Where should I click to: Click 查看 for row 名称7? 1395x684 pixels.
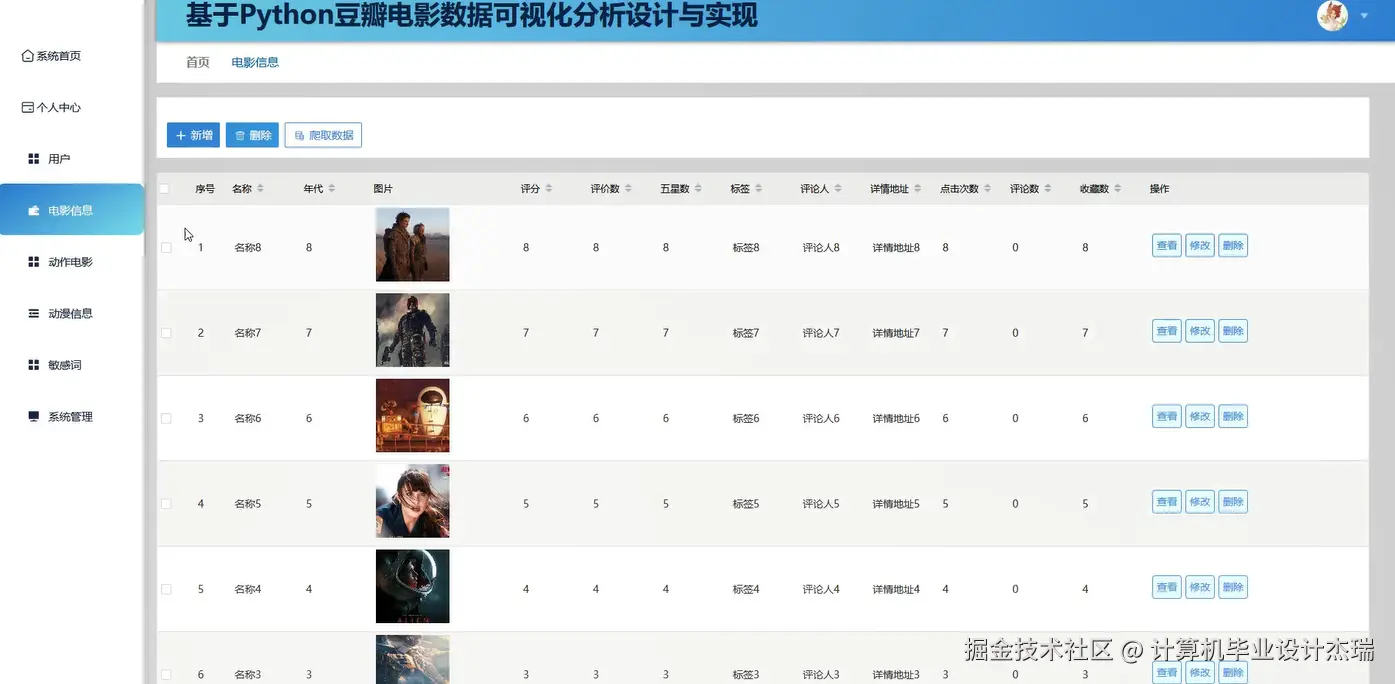(1167, 331)
